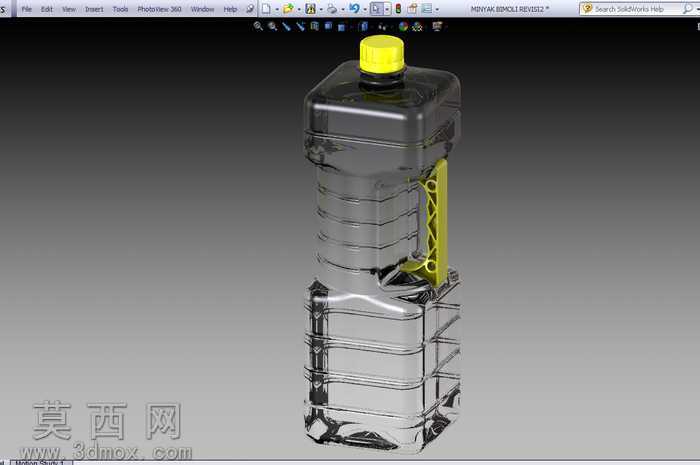Open the Window menu
The width and height of the screenshot is (700, 465).
point(202,9)
